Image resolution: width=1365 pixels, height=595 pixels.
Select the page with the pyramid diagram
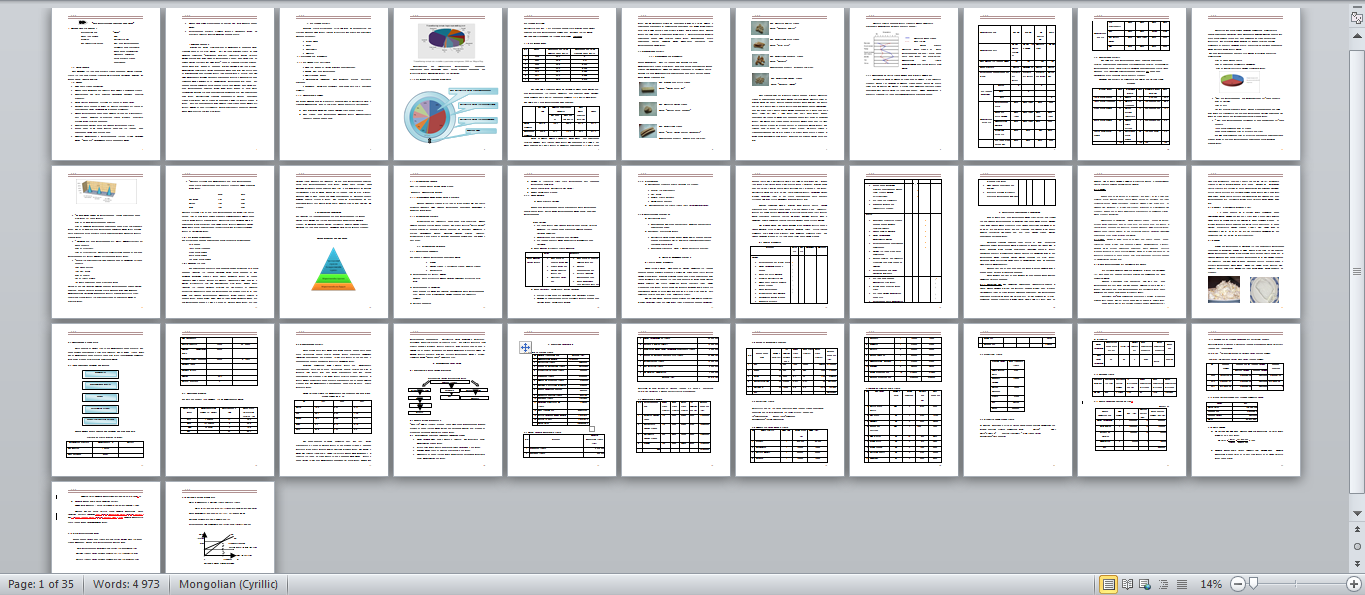click(x=334, y=241)
